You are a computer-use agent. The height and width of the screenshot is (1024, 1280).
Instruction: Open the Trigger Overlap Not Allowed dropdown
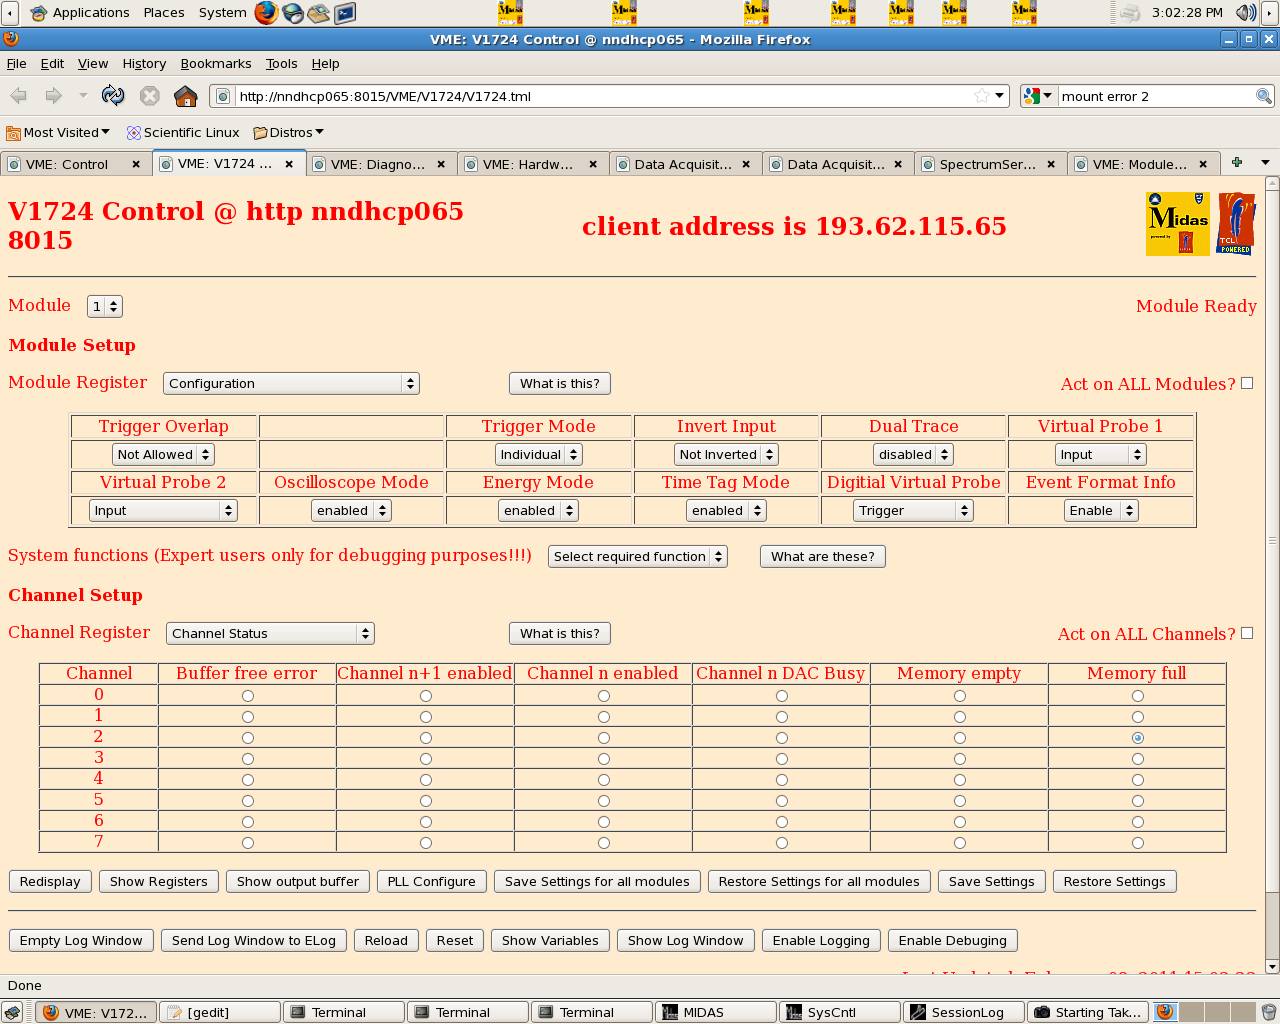[x=163, y=454]
